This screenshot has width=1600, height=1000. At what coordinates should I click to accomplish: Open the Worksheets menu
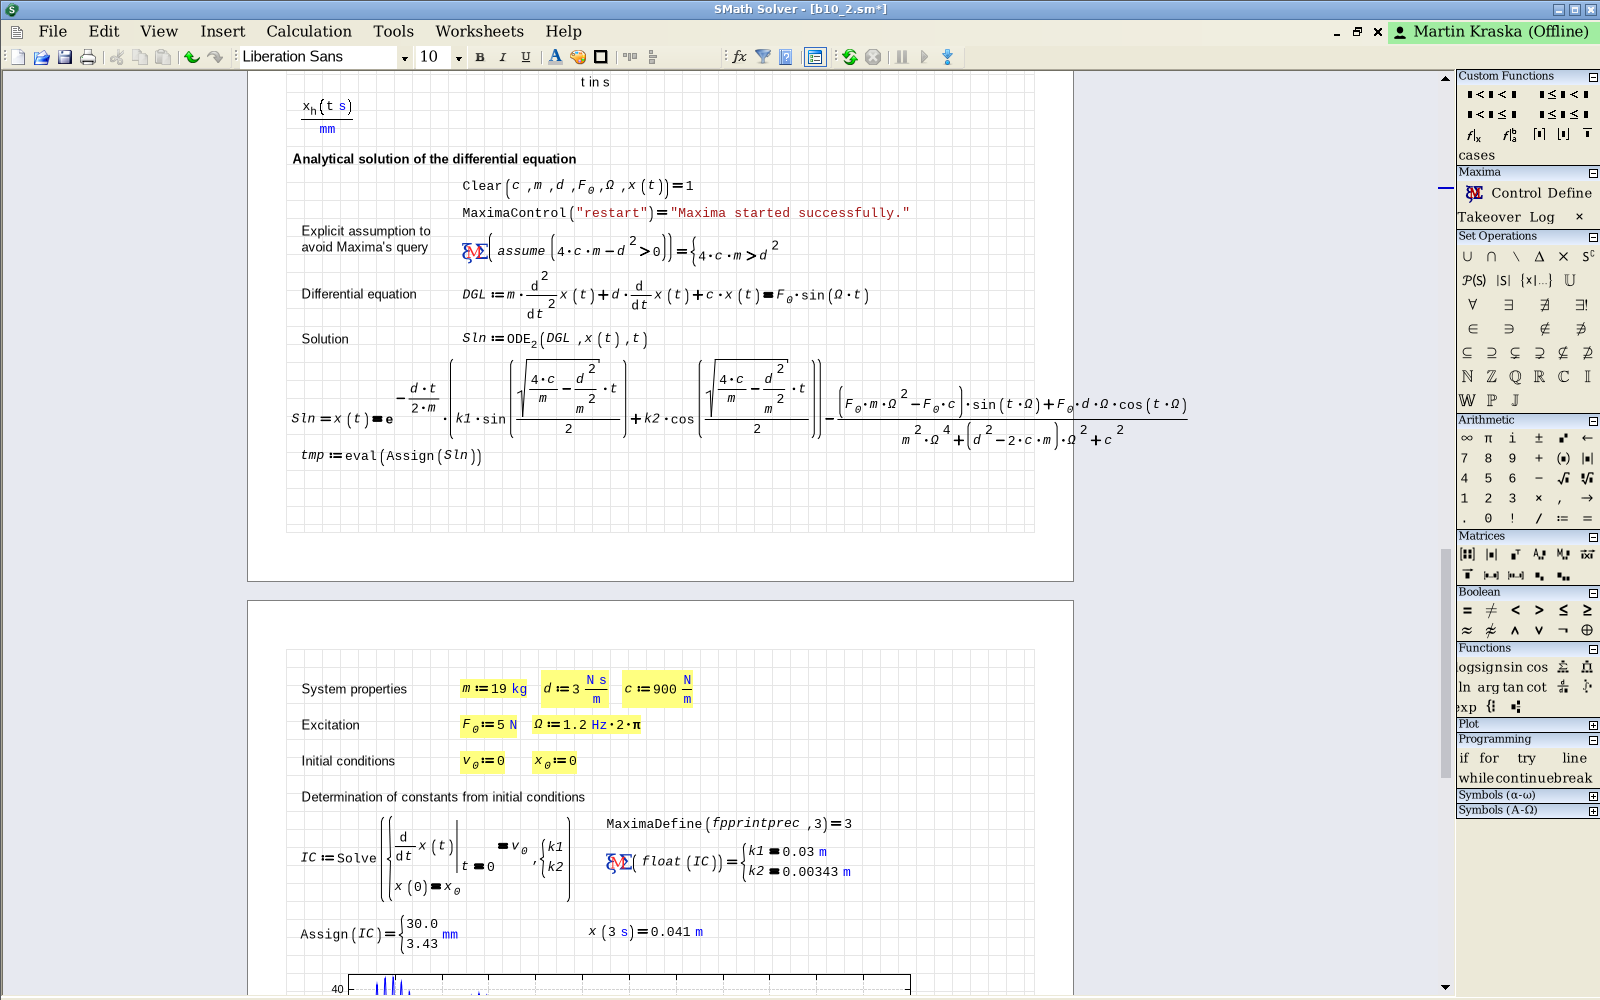[x=479, y=32]
